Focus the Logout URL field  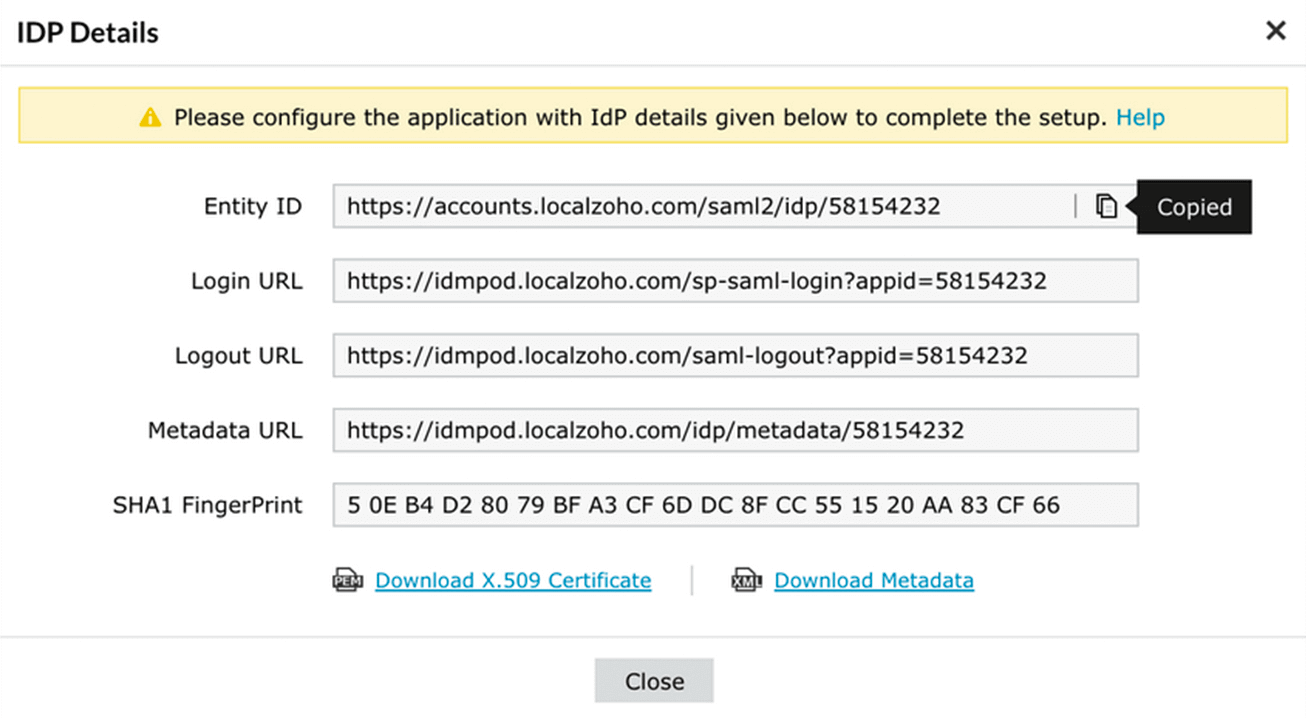[735, 356]
